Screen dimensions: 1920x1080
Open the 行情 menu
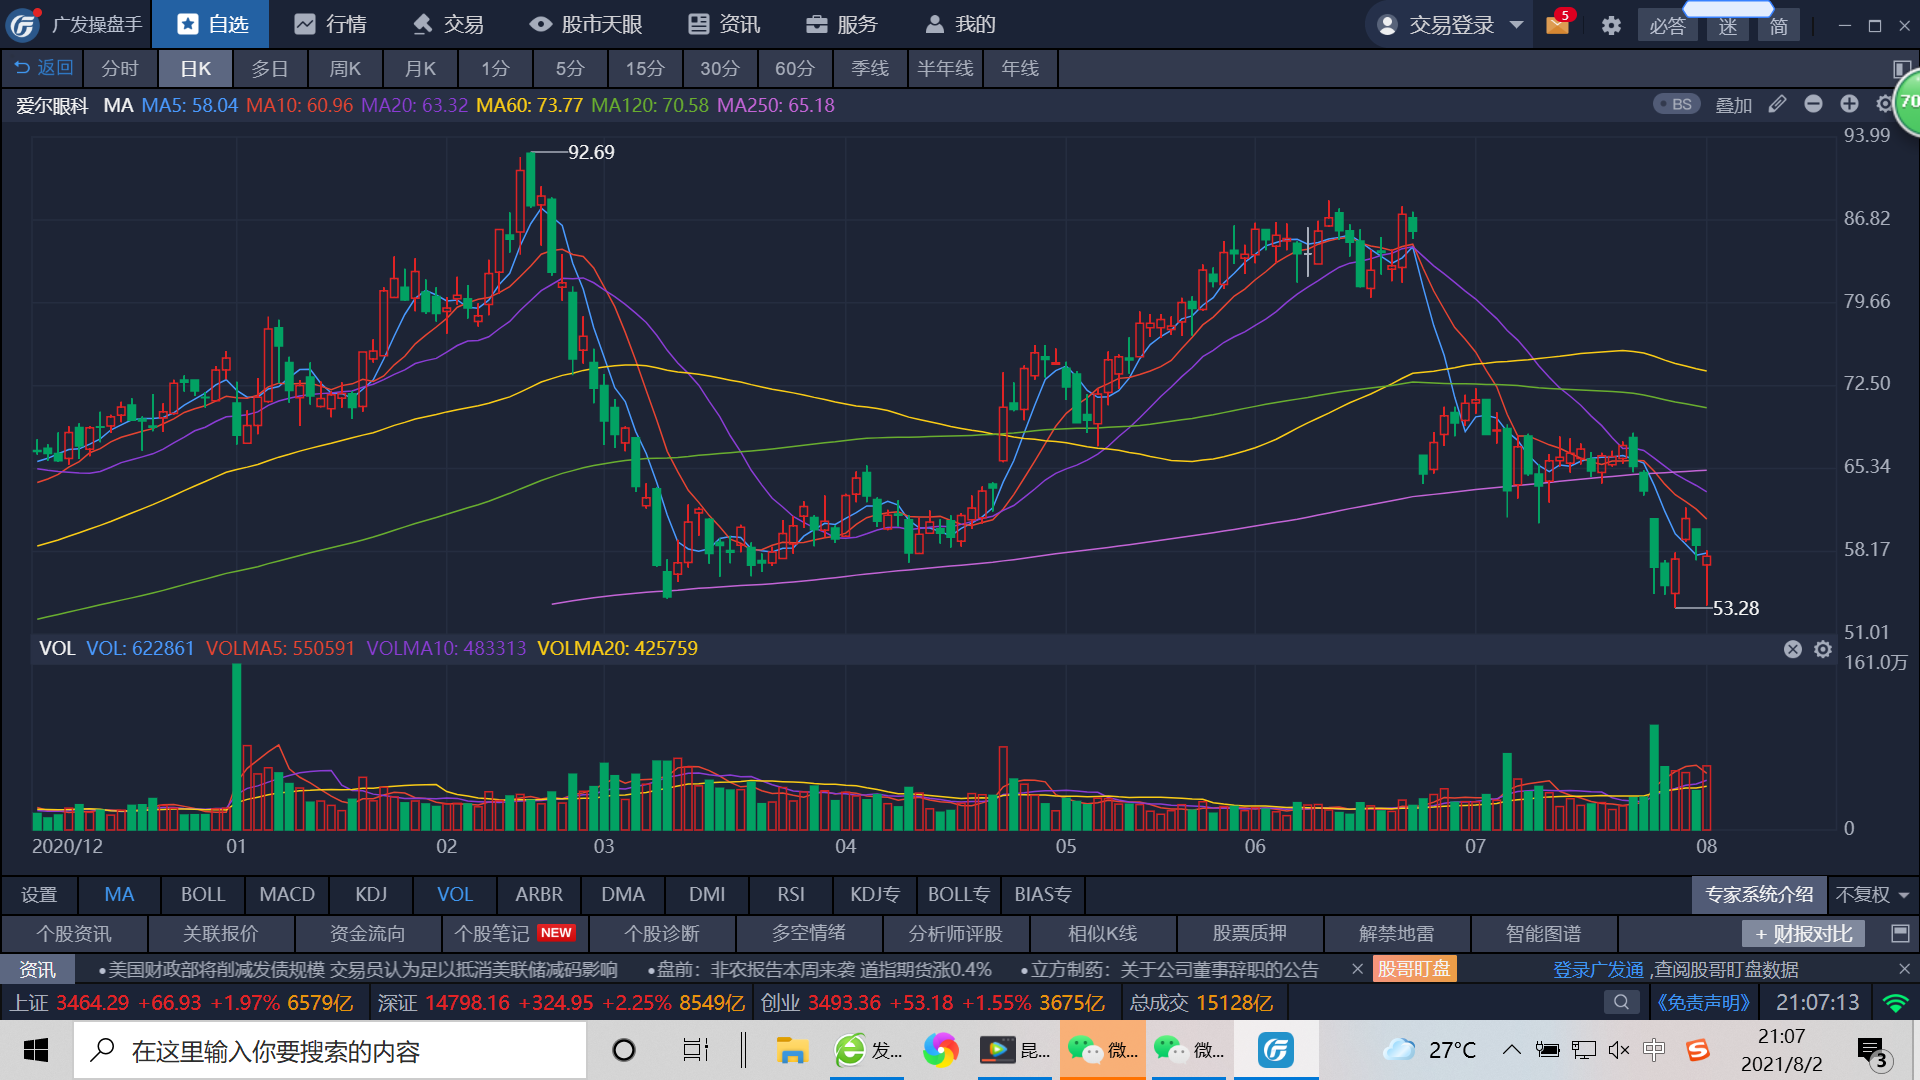[x=331, y=24]
